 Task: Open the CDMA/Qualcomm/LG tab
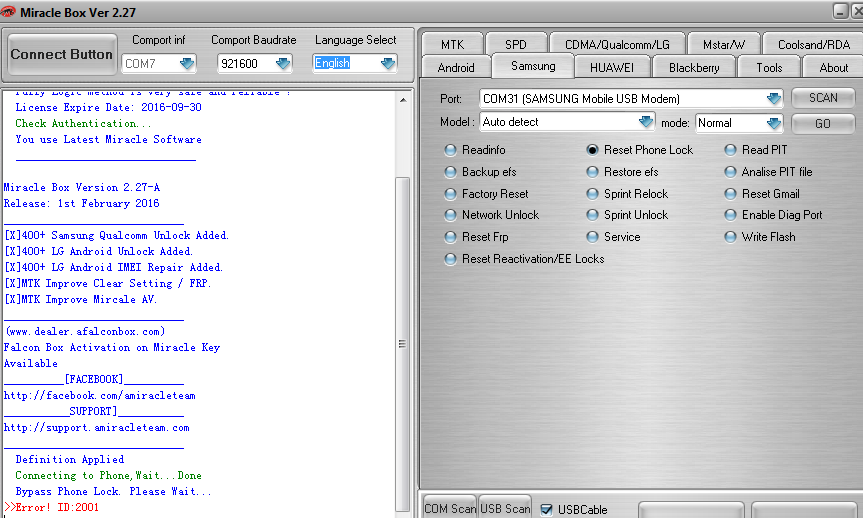pyautogui.click(x=617, y=44)
